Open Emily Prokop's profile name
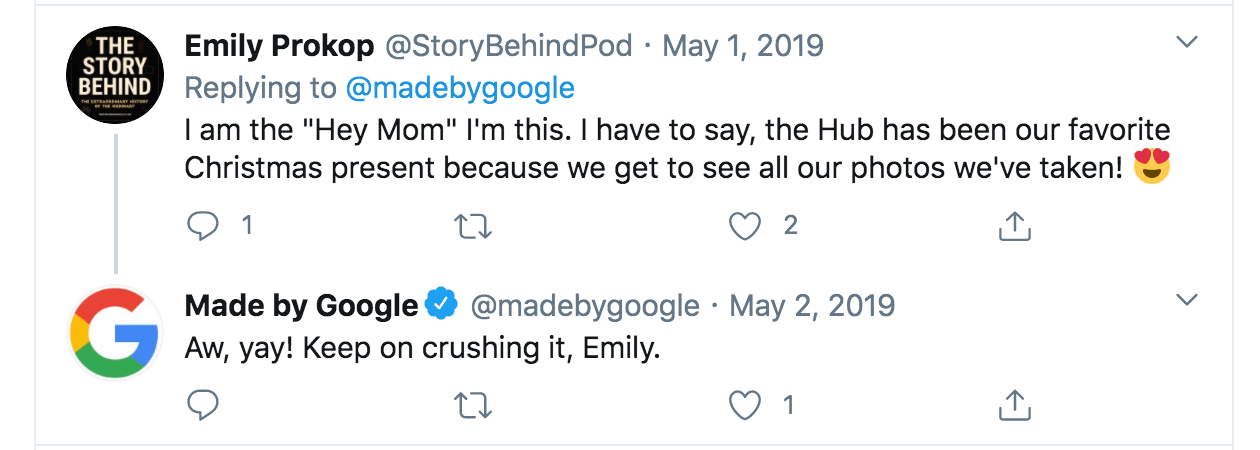1260x450 pixels. pyautogui.click(x=279, y=45)
